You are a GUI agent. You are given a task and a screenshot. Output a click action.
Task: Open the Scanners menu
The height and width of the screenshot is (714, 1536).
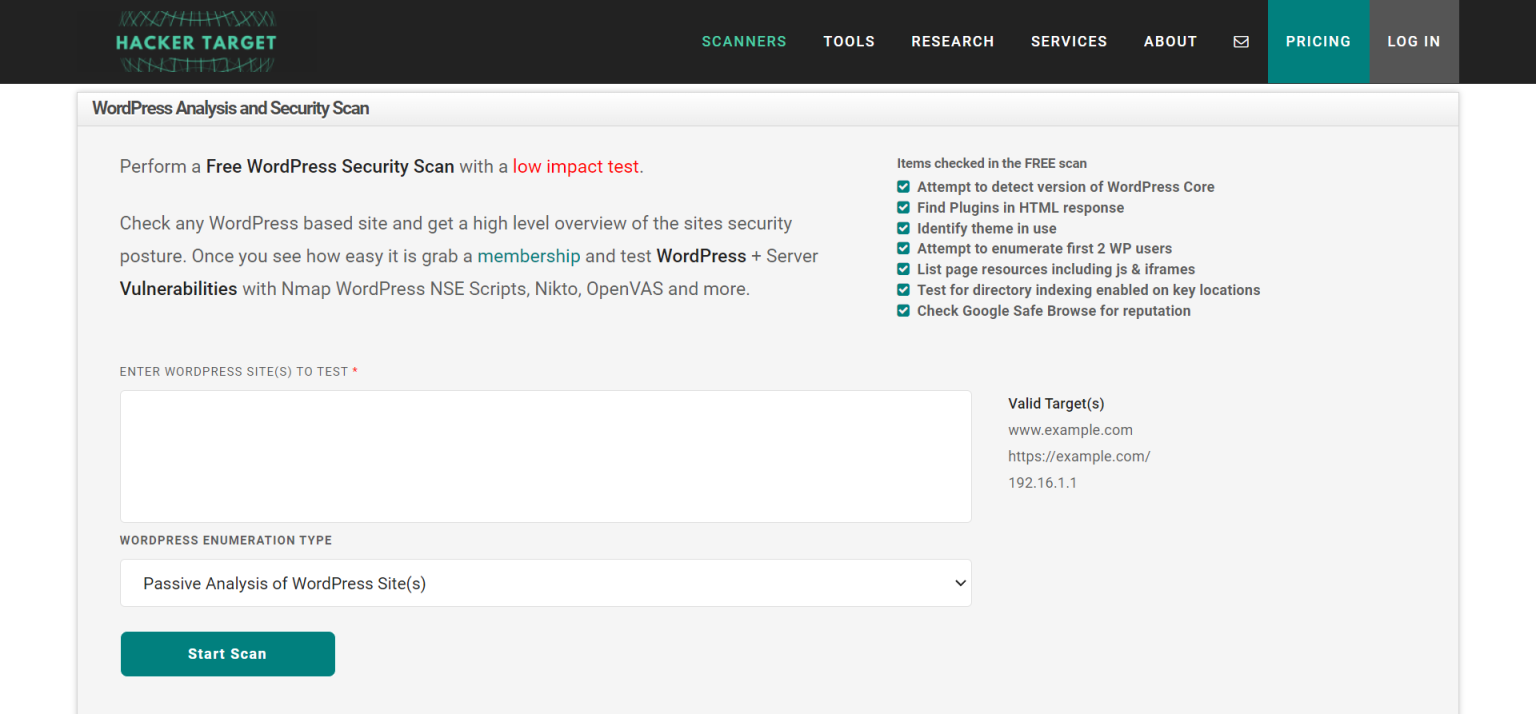click(x=744, y=42)
